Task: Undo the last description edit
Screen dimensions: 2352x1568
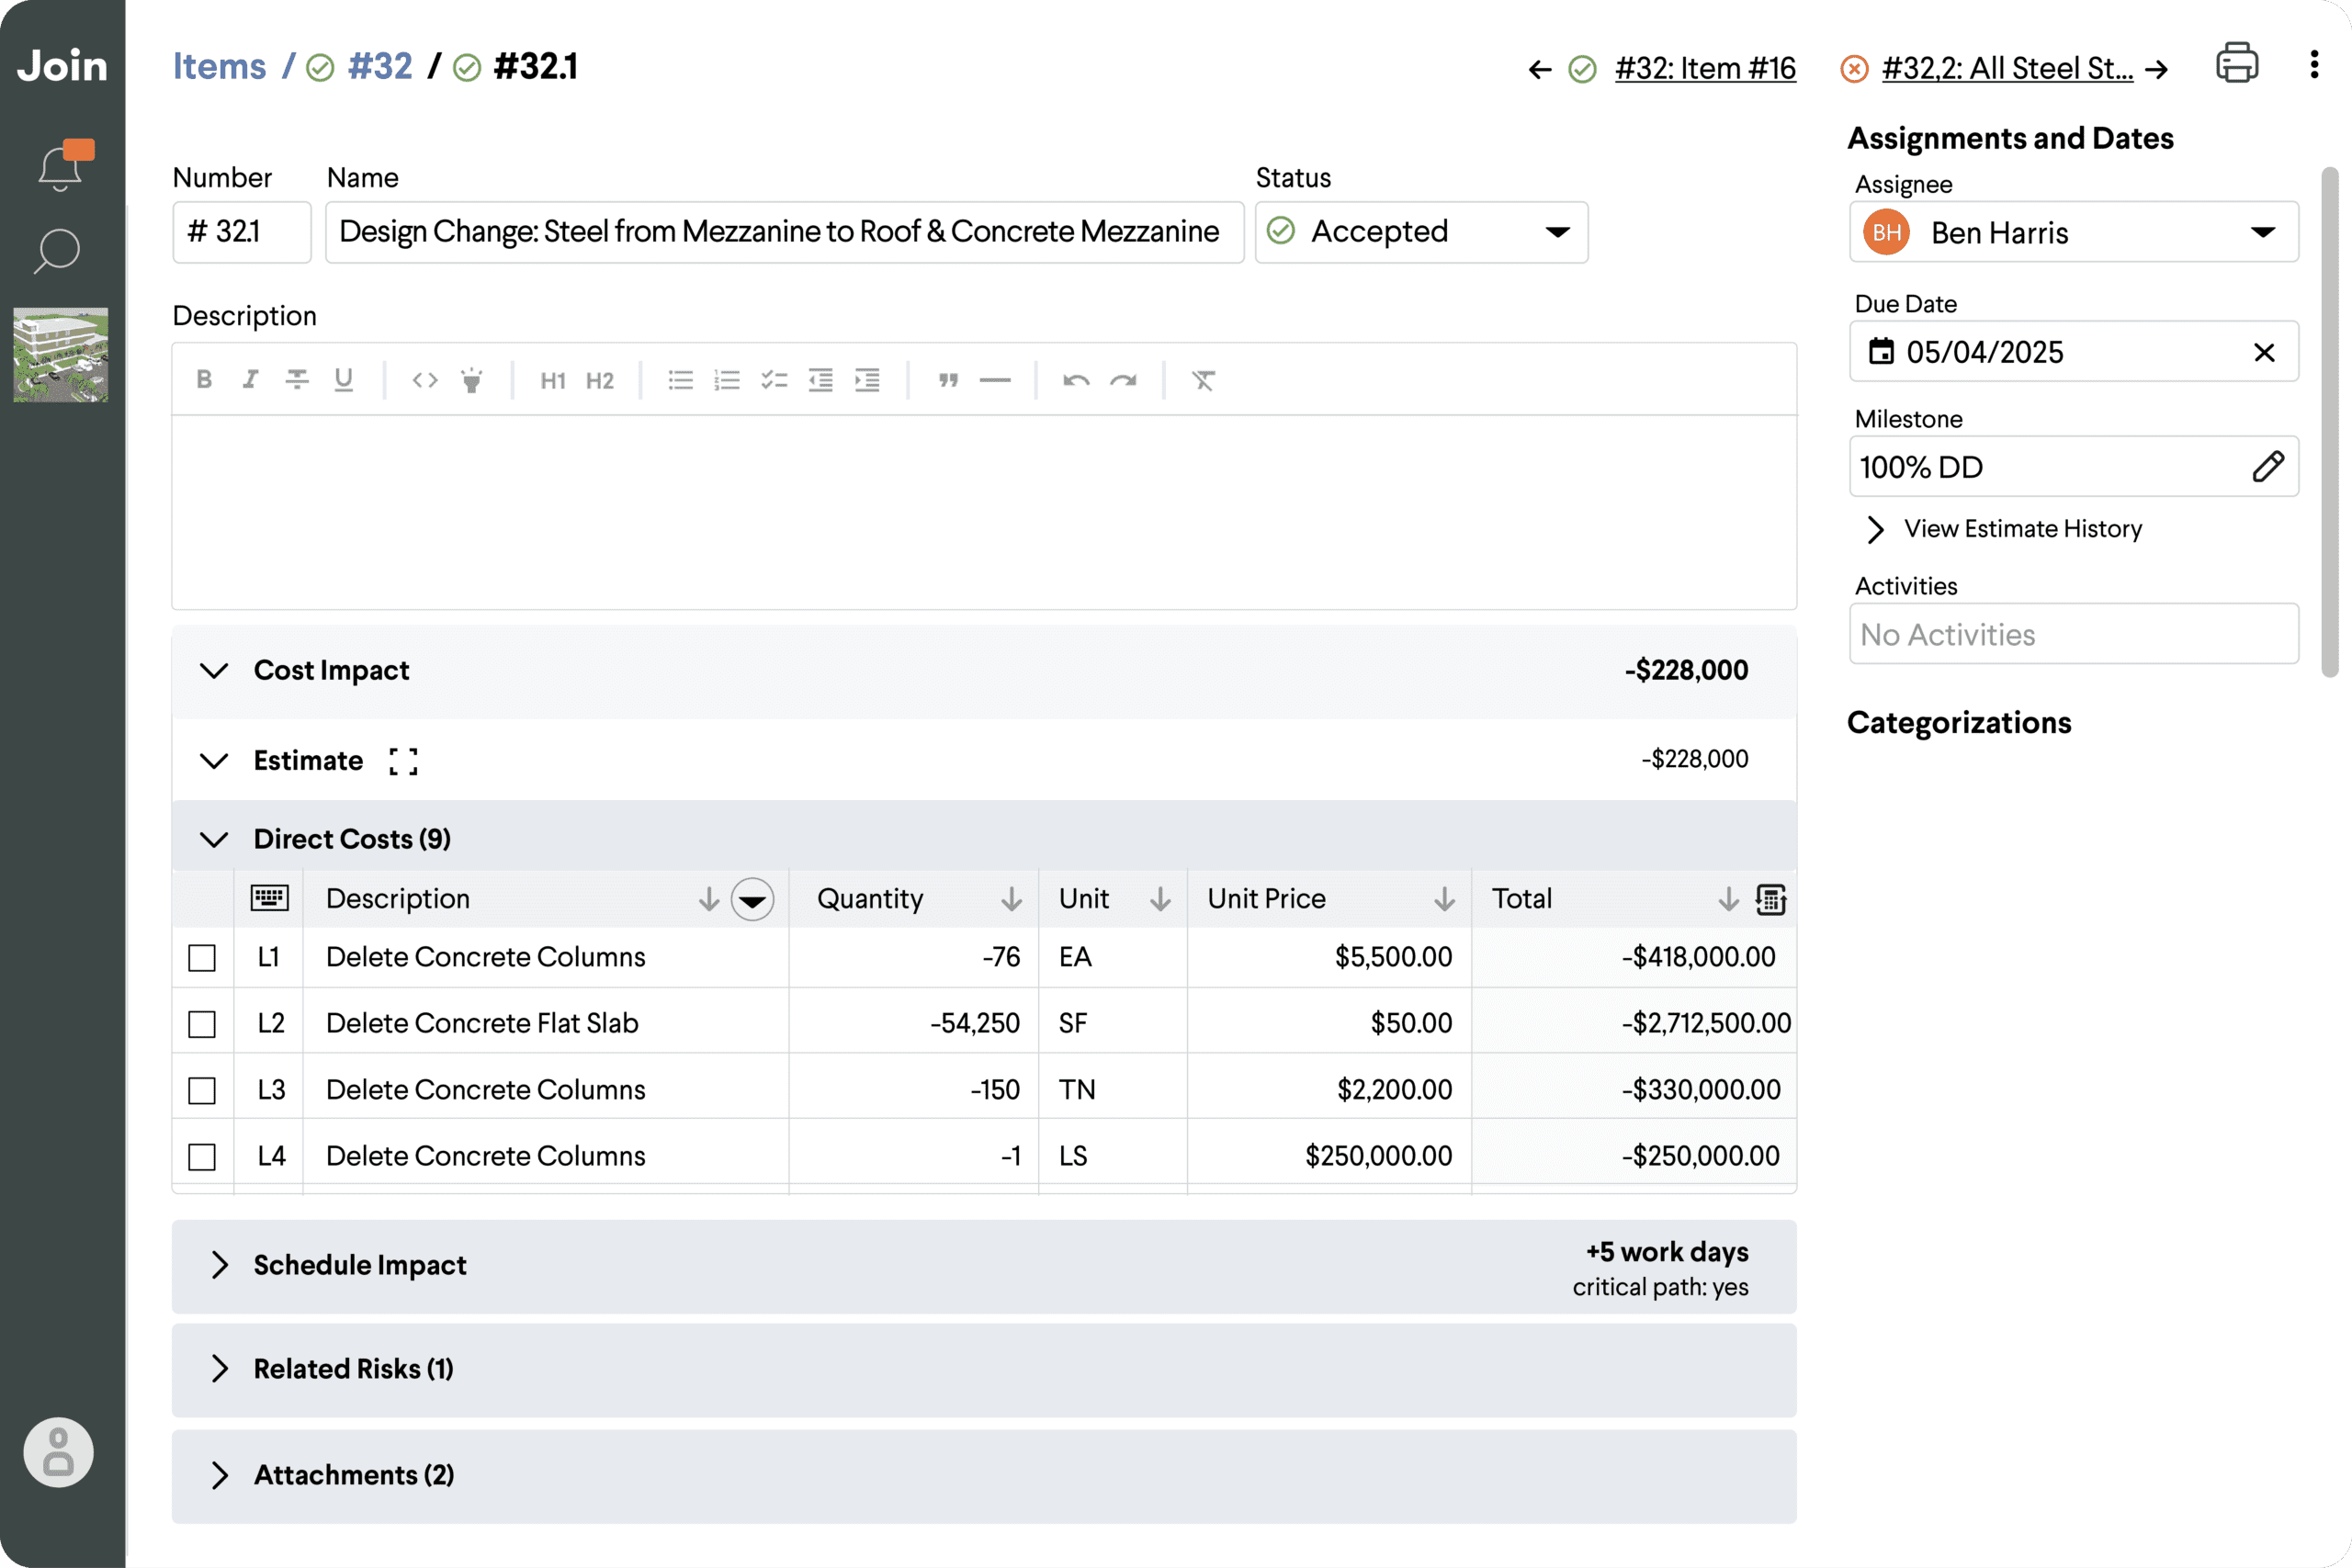Action: [x=1075, y=380]
